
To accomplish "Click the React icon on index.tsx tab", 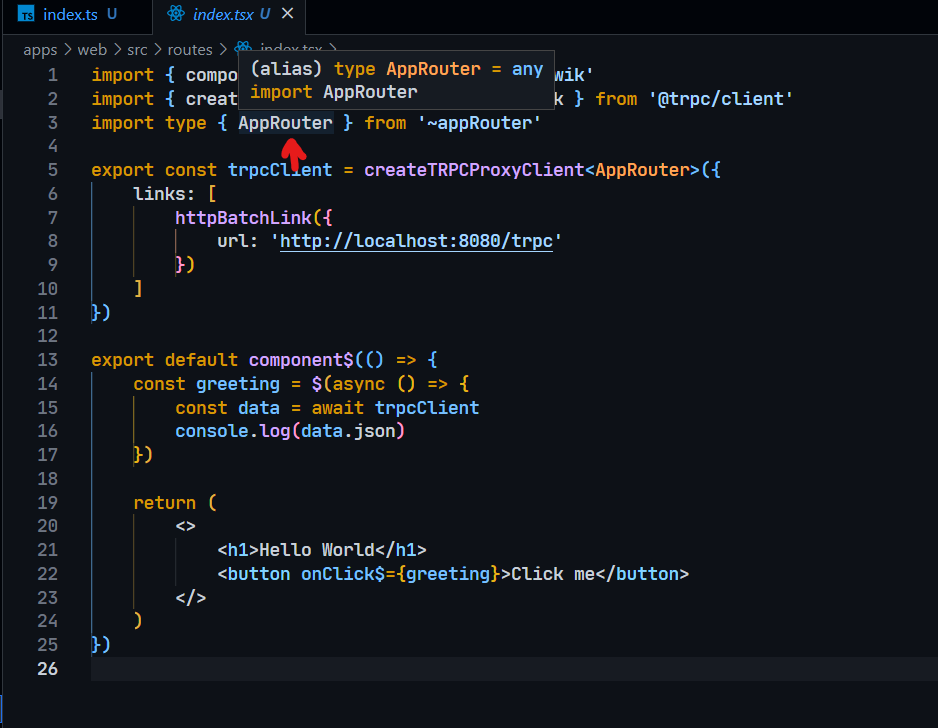I will pos(175,14).
